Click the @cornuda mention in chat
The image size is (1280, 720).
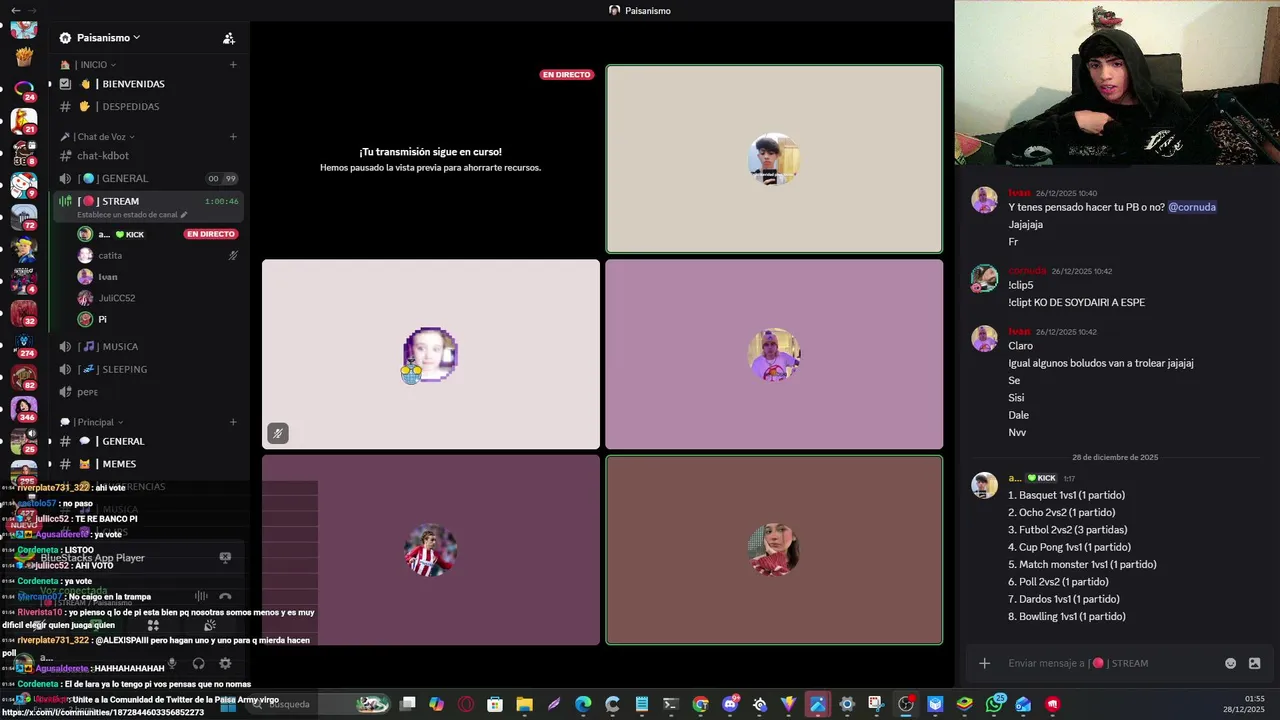[1192, 207]
